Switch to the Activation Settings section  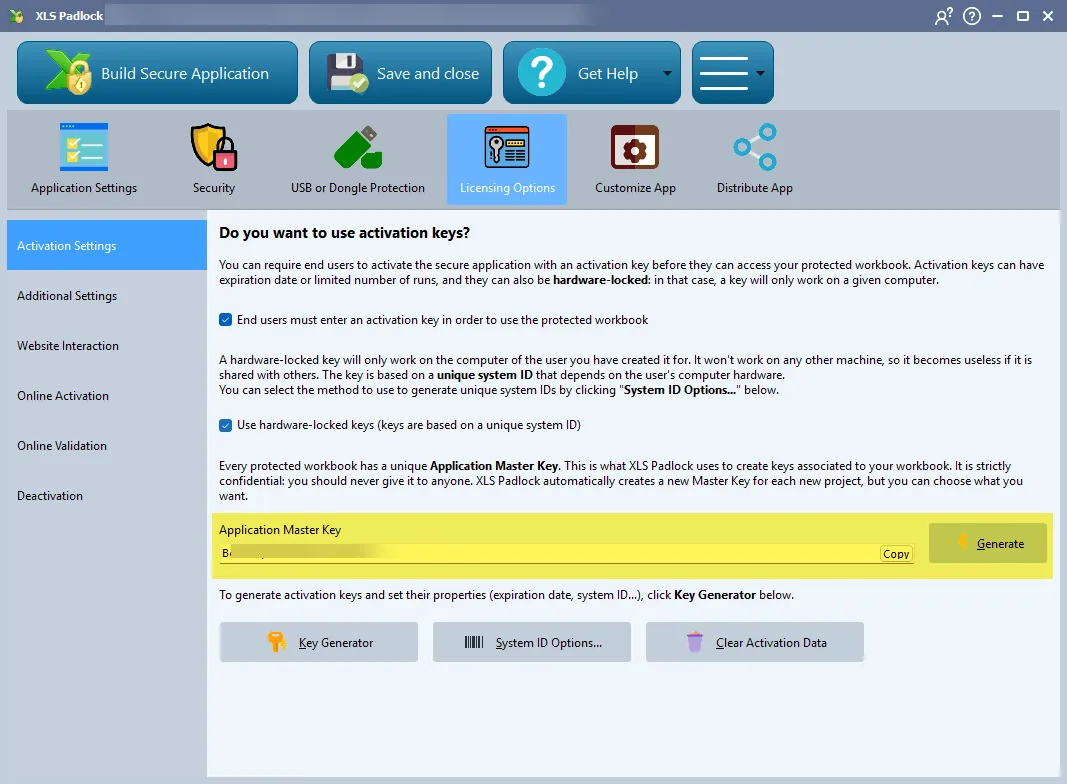point(107,245)
